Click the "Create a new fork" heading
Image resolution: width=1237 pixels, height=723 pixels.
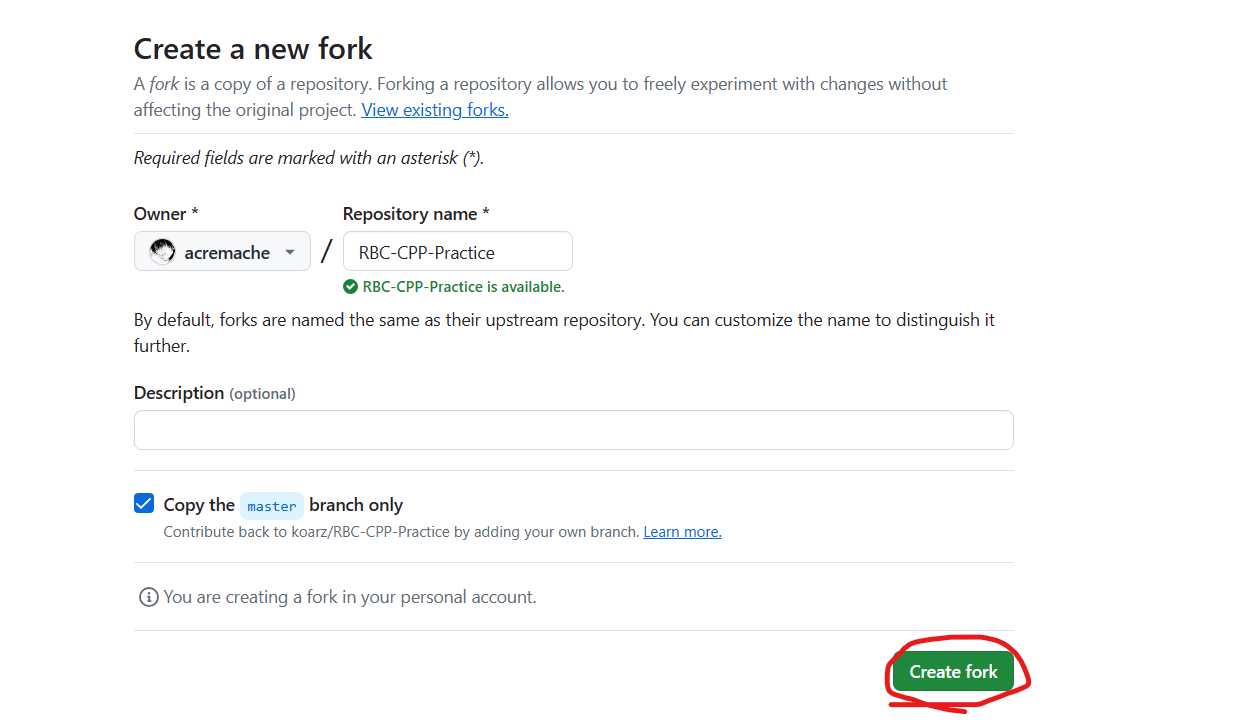pyautogui.click(x=253, y=48)
